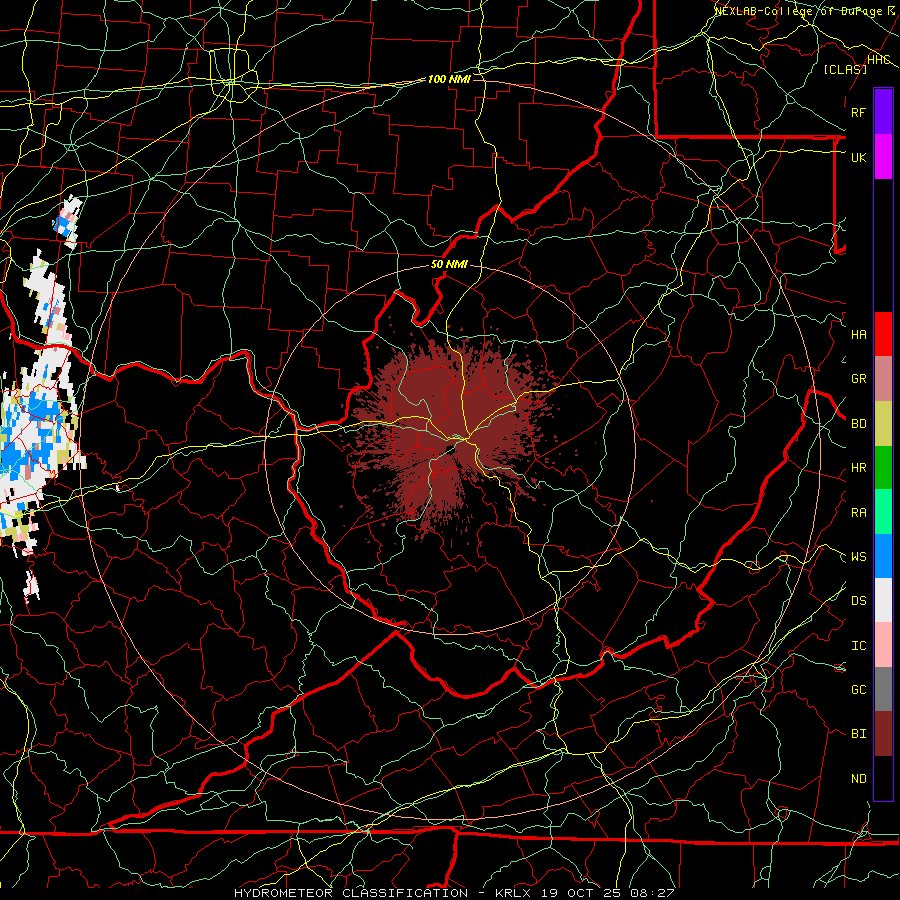
Task: Click the "WS" legend label text
Action: click(859, 556)
